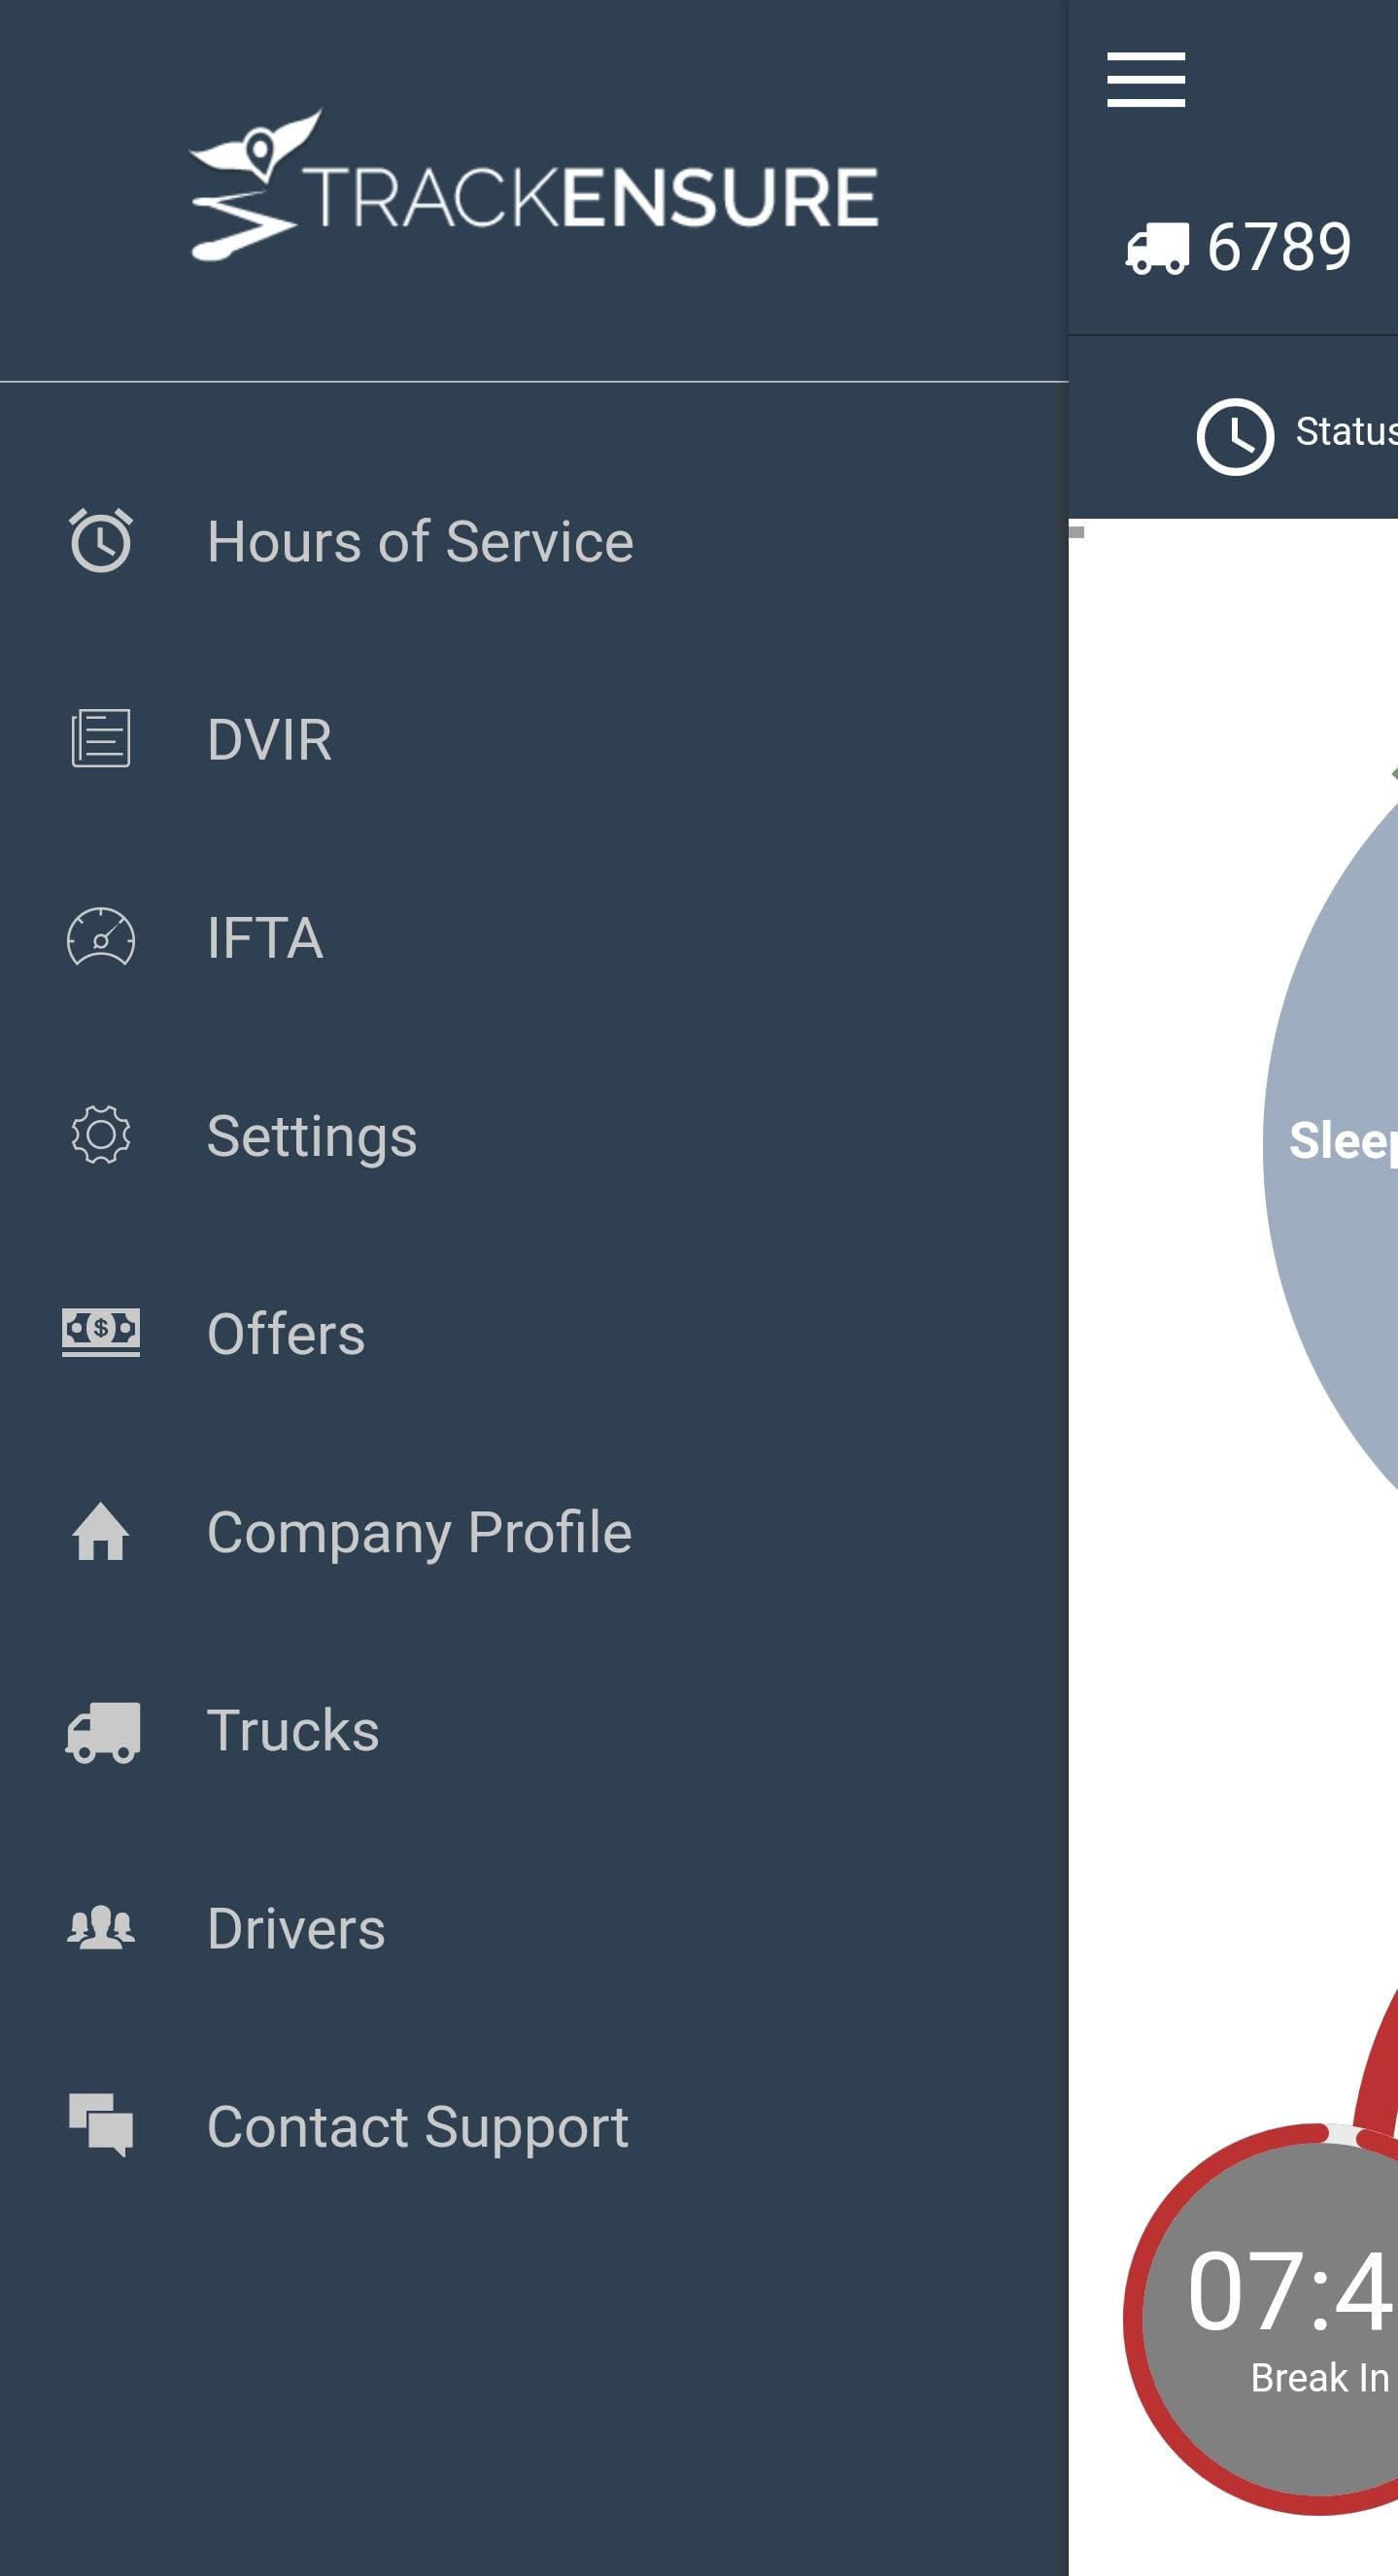This screenshot has height=2576, width=1398.
Task: Open the IFTA menu entry
Action: pyautogui.click(x=265, y=938)
